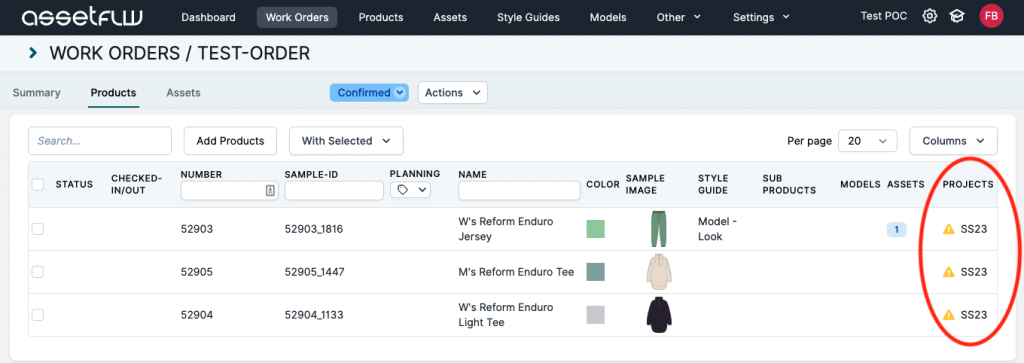1024x363 pixels.
Task: Click the Projects column header
Action: point(968,184)
